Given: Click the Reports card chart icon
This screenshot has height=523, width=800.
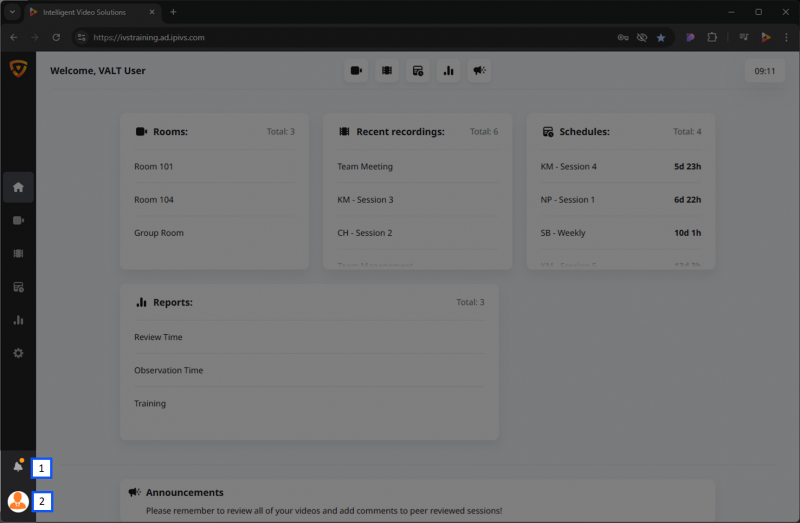Looking at the screenshot, I should pos(141,302).
